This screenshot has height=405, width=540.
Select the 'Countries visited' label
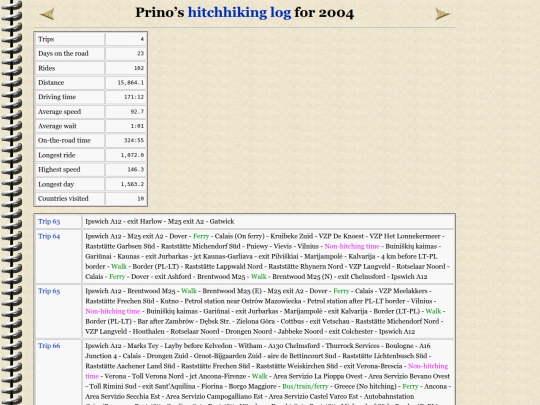[x=63, y=199]
